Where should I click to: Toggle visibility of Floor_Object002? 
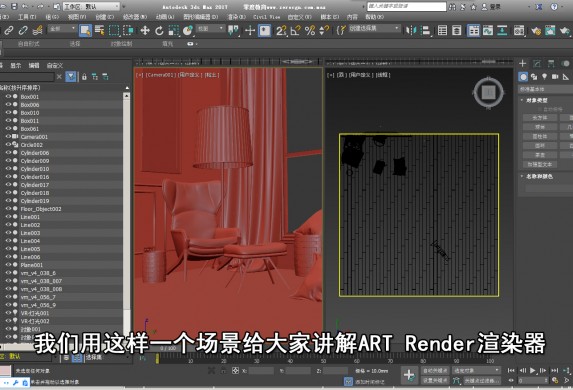point(8,209)
